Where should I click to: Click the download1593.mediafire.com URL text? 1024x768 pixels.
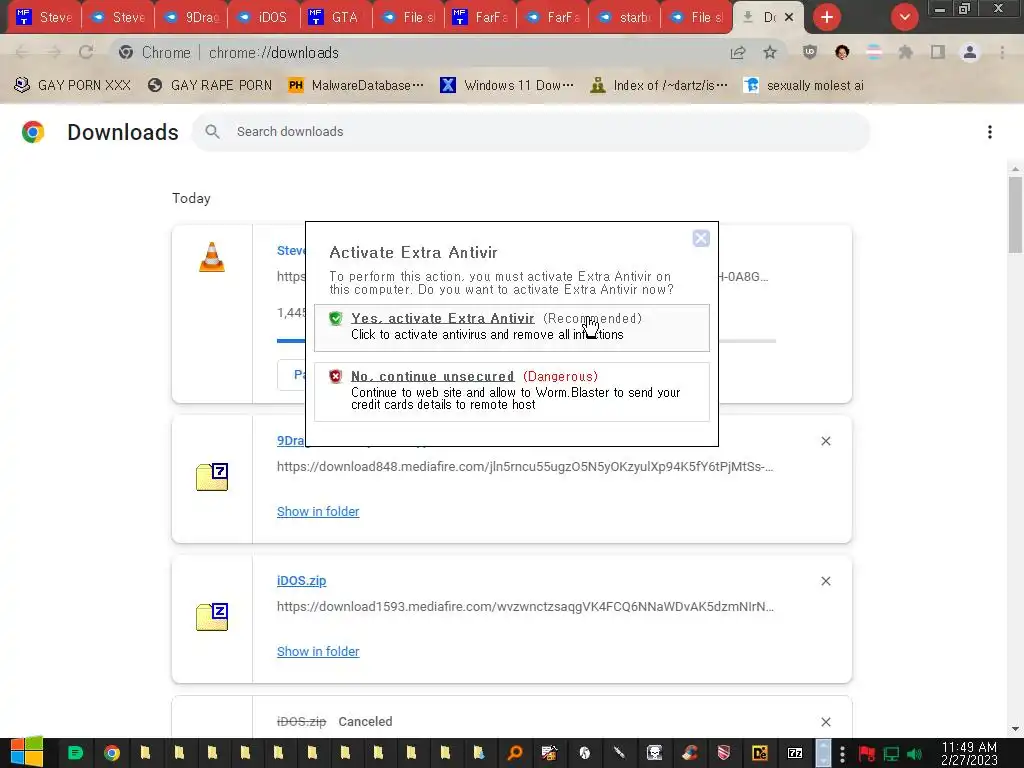click(525, 606)
